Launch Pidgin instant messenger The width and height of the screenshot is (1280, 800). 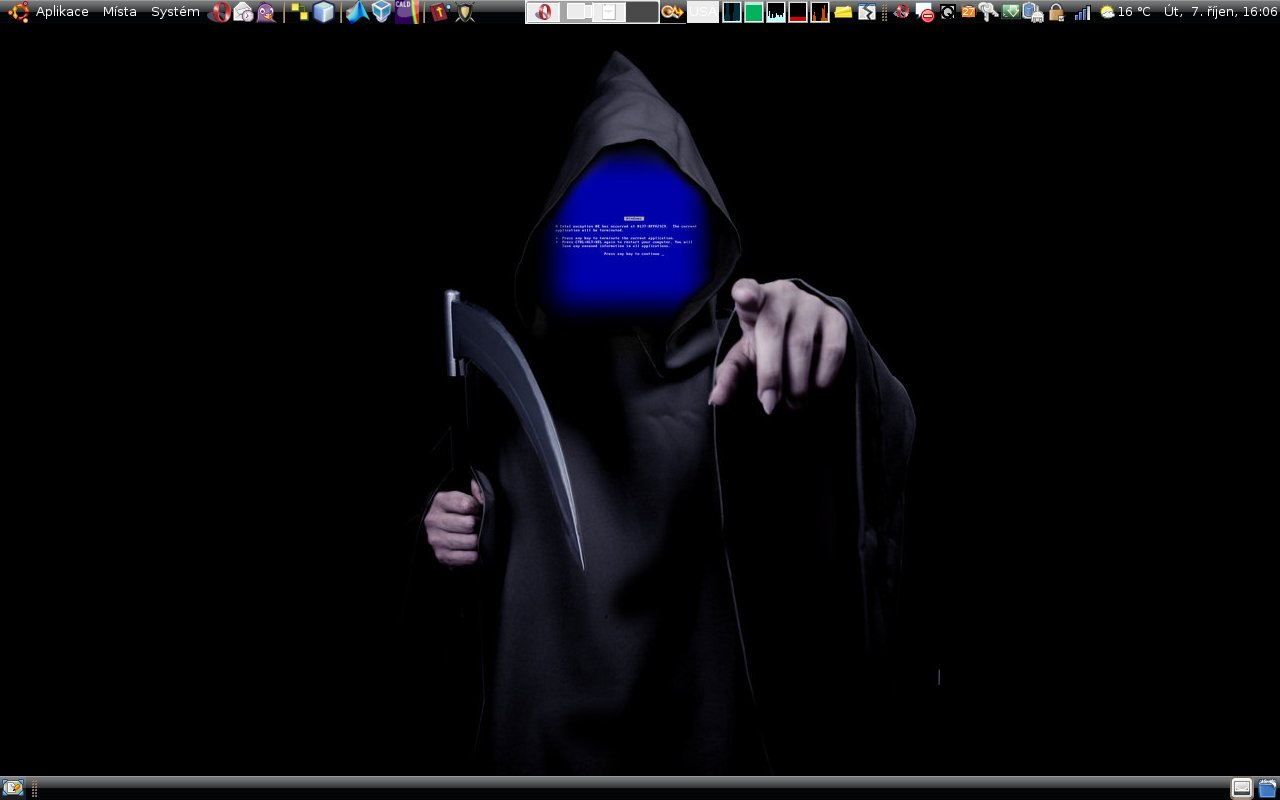pos(267,12)
